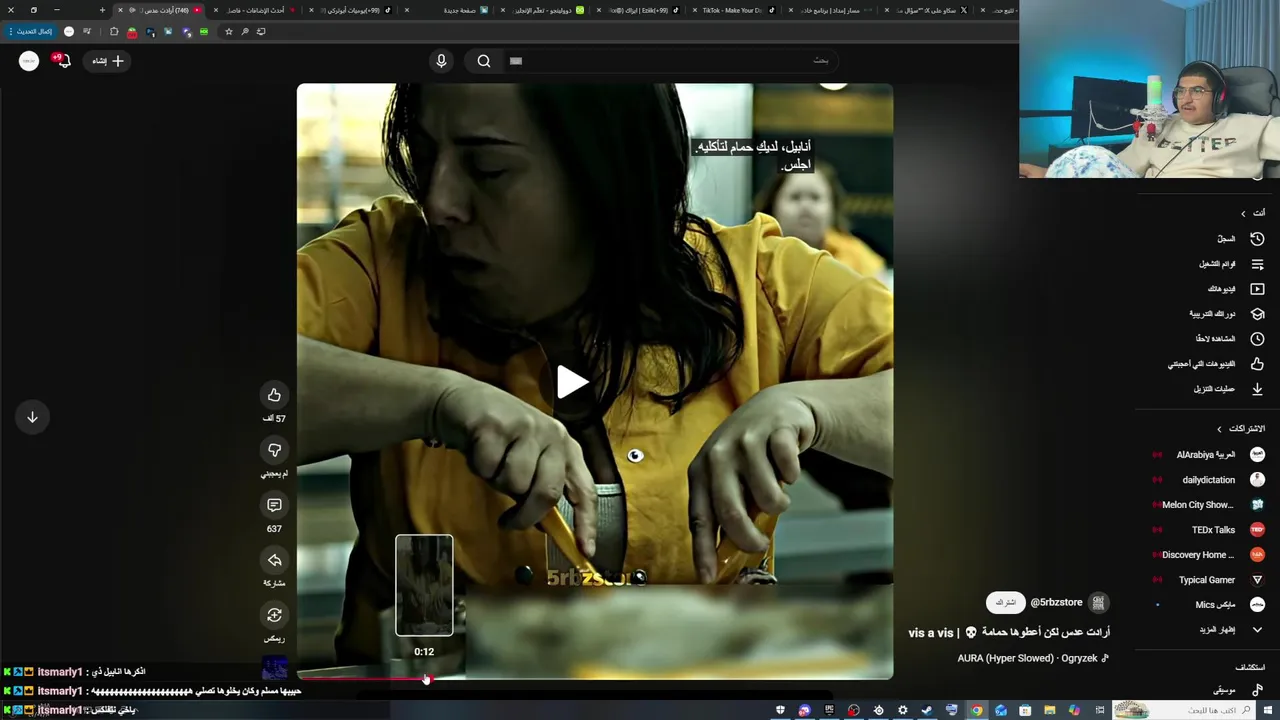Screen dimensions: 1280x720
Task: Open the 637 comments panel
Action: tap(274, 505)
